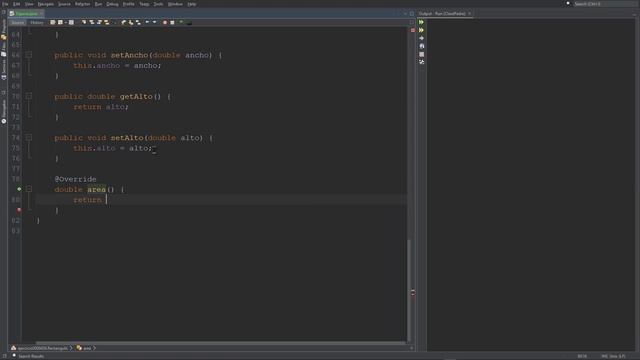
Task: Open the Tools menu
Action: tap(158, 4)
